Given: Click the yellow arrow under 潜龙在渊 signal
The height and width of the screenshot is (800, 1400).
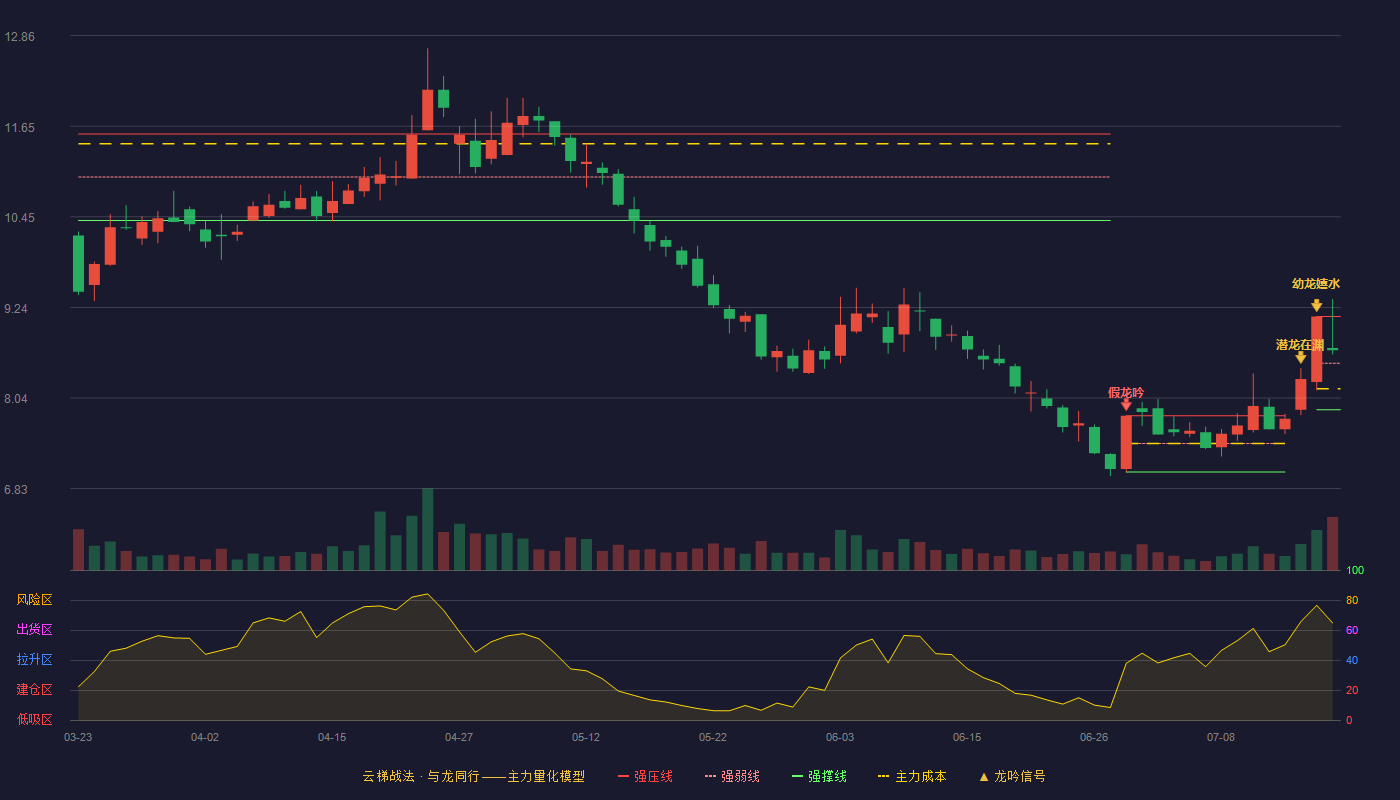Looking at the screenshot, I should [1300, 357].
